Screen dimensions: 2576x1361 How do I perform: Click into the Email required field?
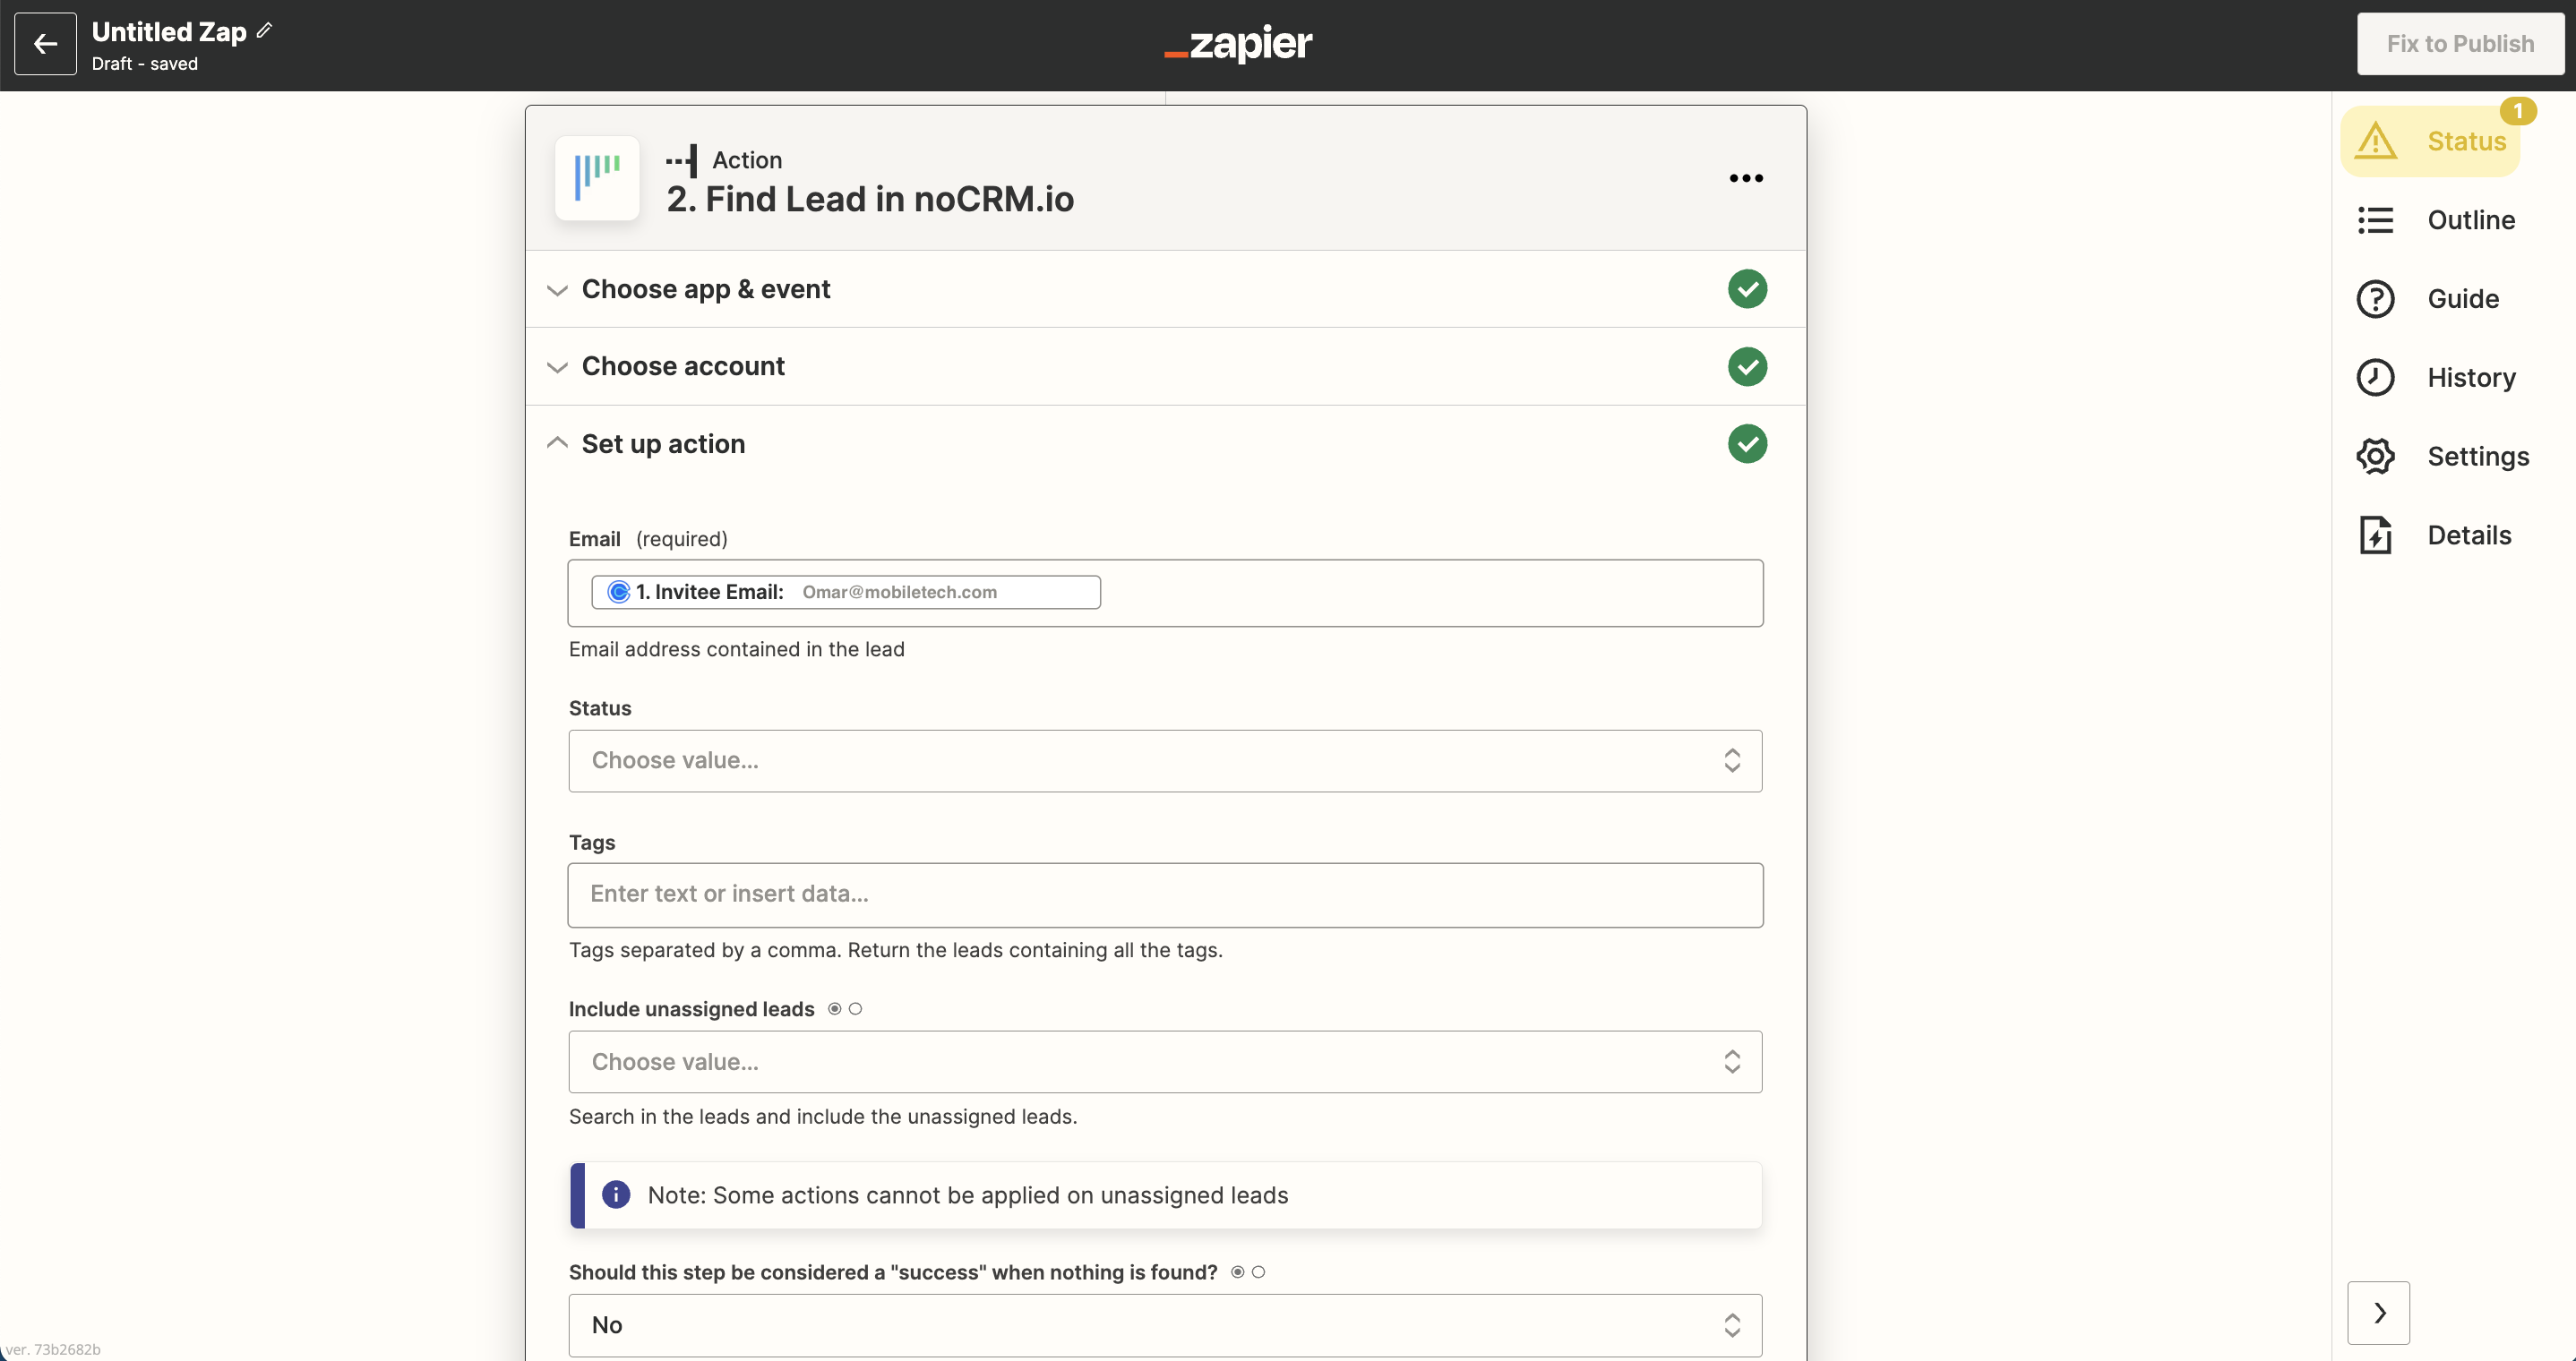pyautogui.click(x=1165, y=593)
